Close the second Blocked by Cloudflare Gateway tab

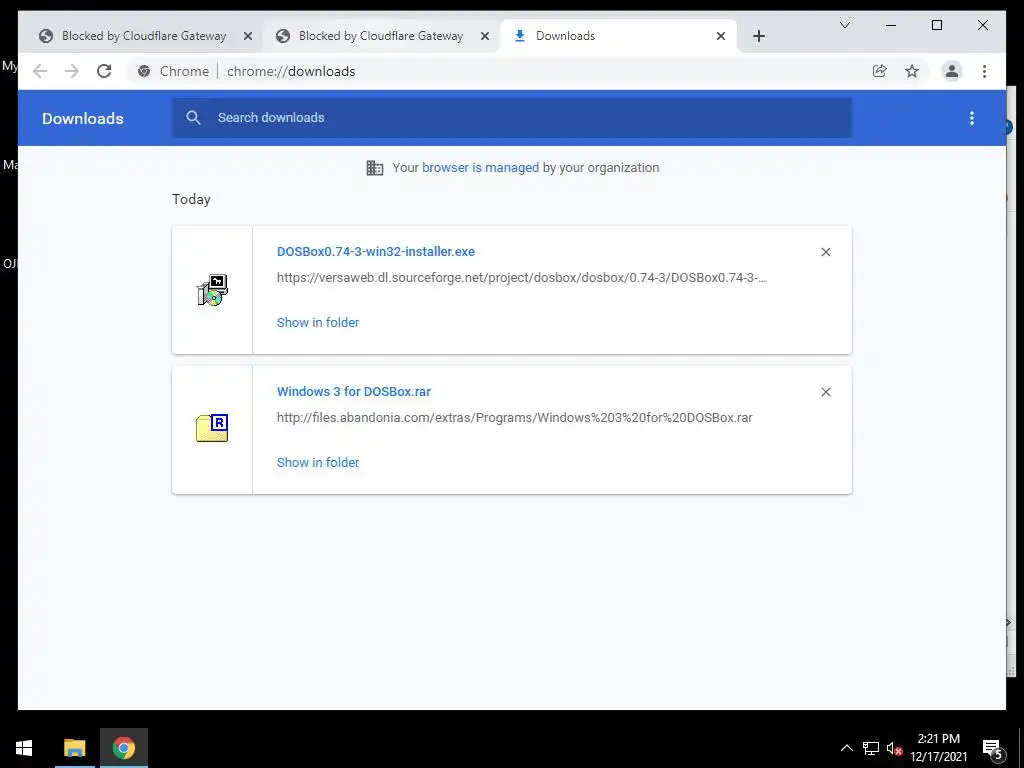tap(485, 36)
